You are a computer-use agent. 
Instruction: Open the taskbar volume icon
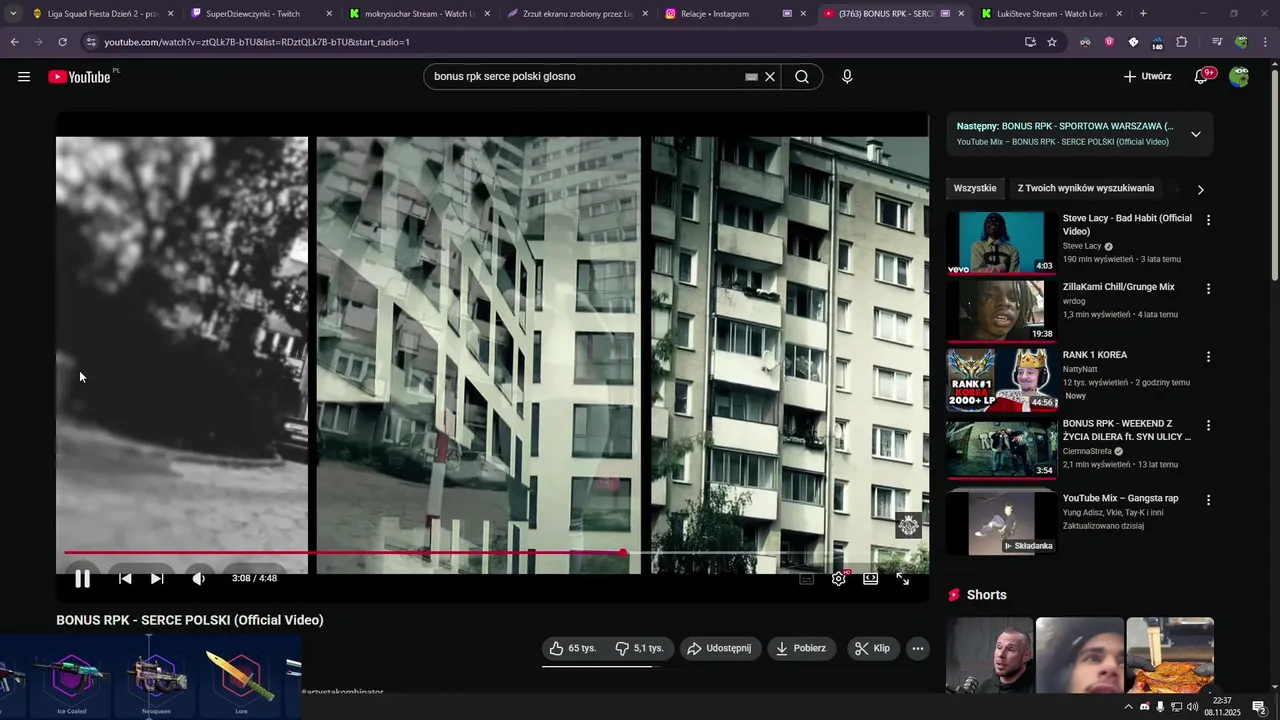tap(1192, 707)
